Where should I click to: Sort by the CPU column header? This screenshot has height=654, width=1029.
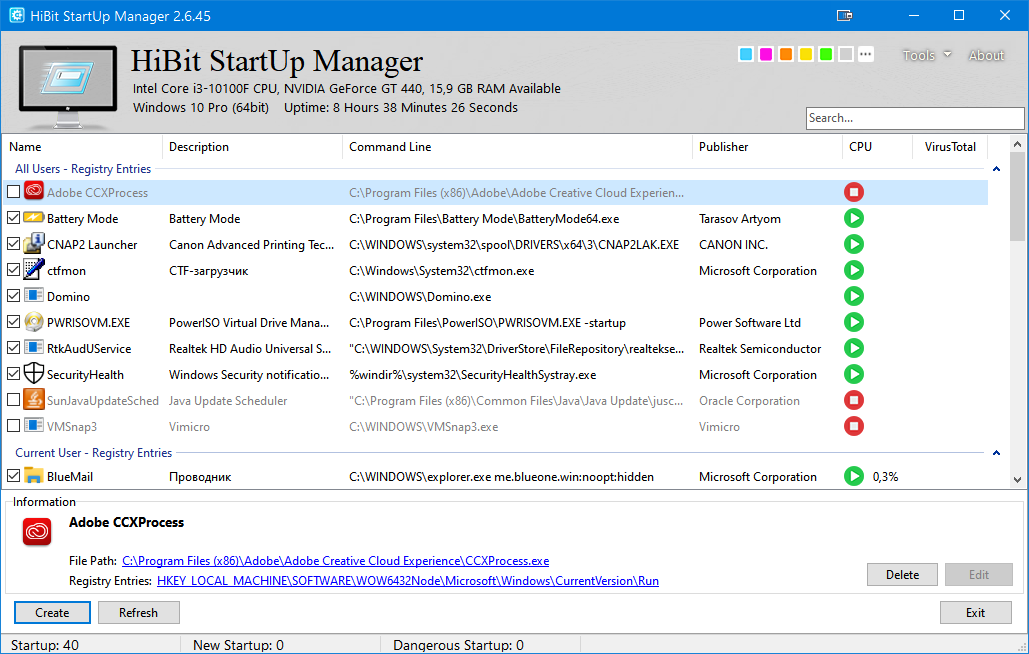pyautogui.click(x=877, y=147)
